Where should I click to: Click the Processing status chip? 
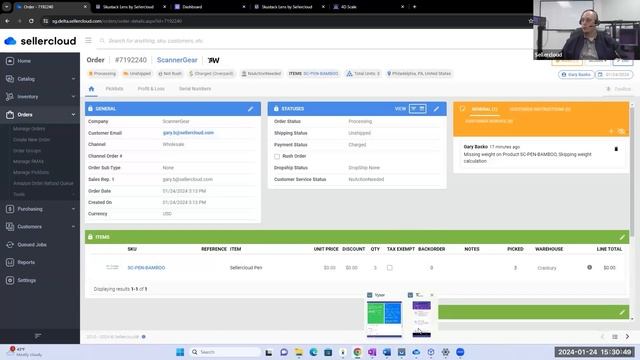click(102, 73)
